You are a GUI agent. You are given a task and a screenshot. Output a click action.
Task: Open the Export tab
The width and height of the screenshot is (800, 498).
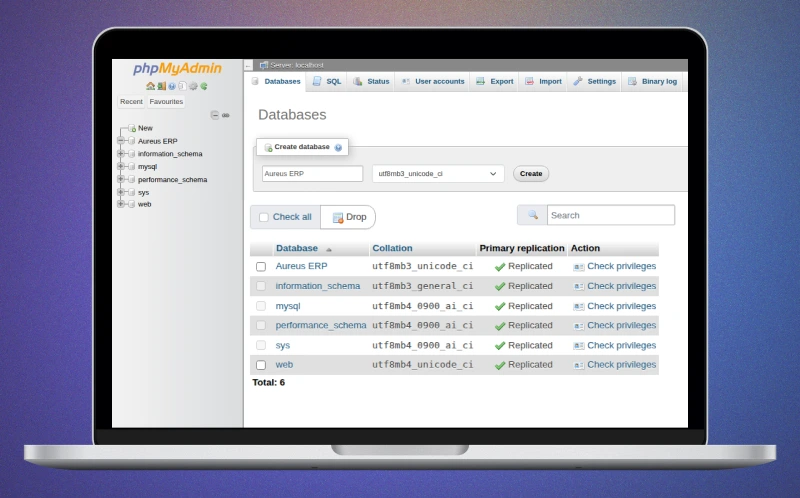[494, 82]
